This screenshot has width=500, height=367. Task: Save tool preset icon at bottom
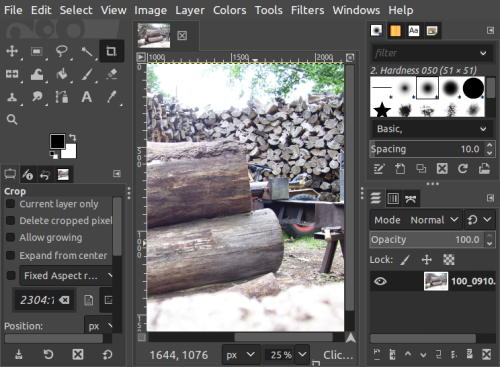19,354
